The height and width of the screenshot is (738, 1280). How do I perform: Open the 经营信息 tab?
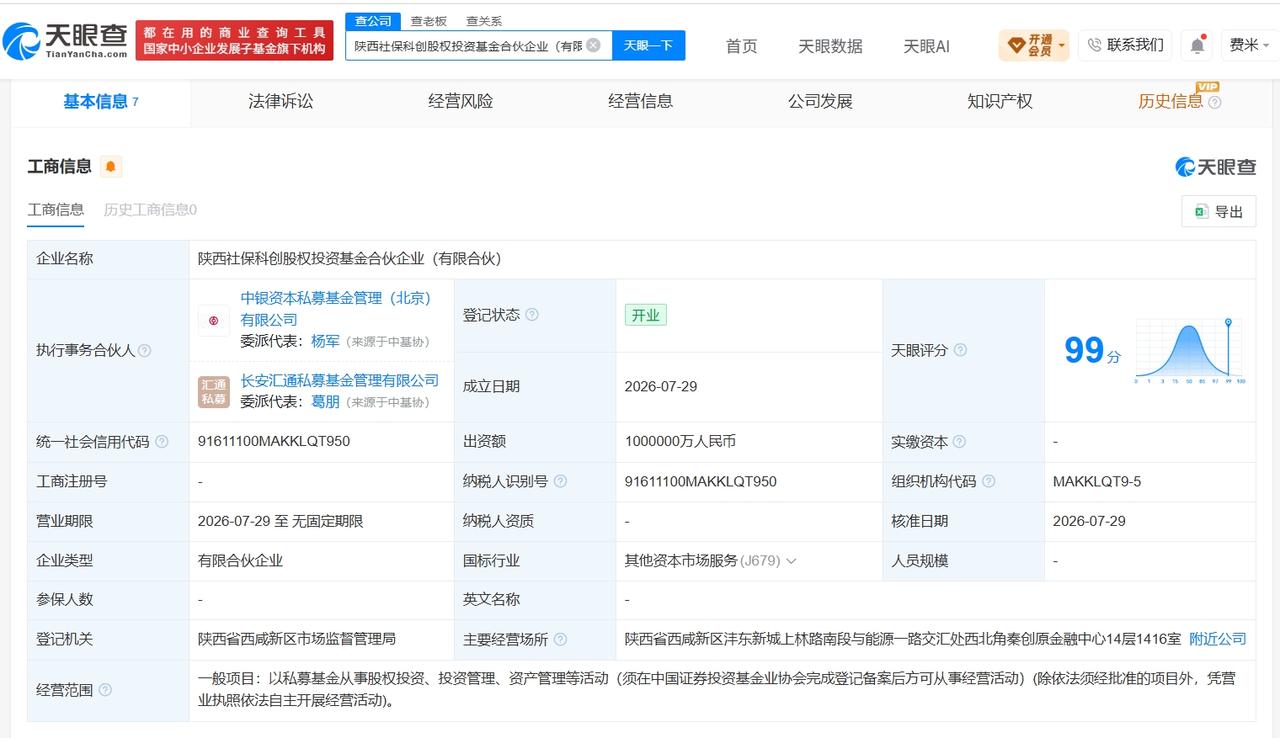coord(641,101)
